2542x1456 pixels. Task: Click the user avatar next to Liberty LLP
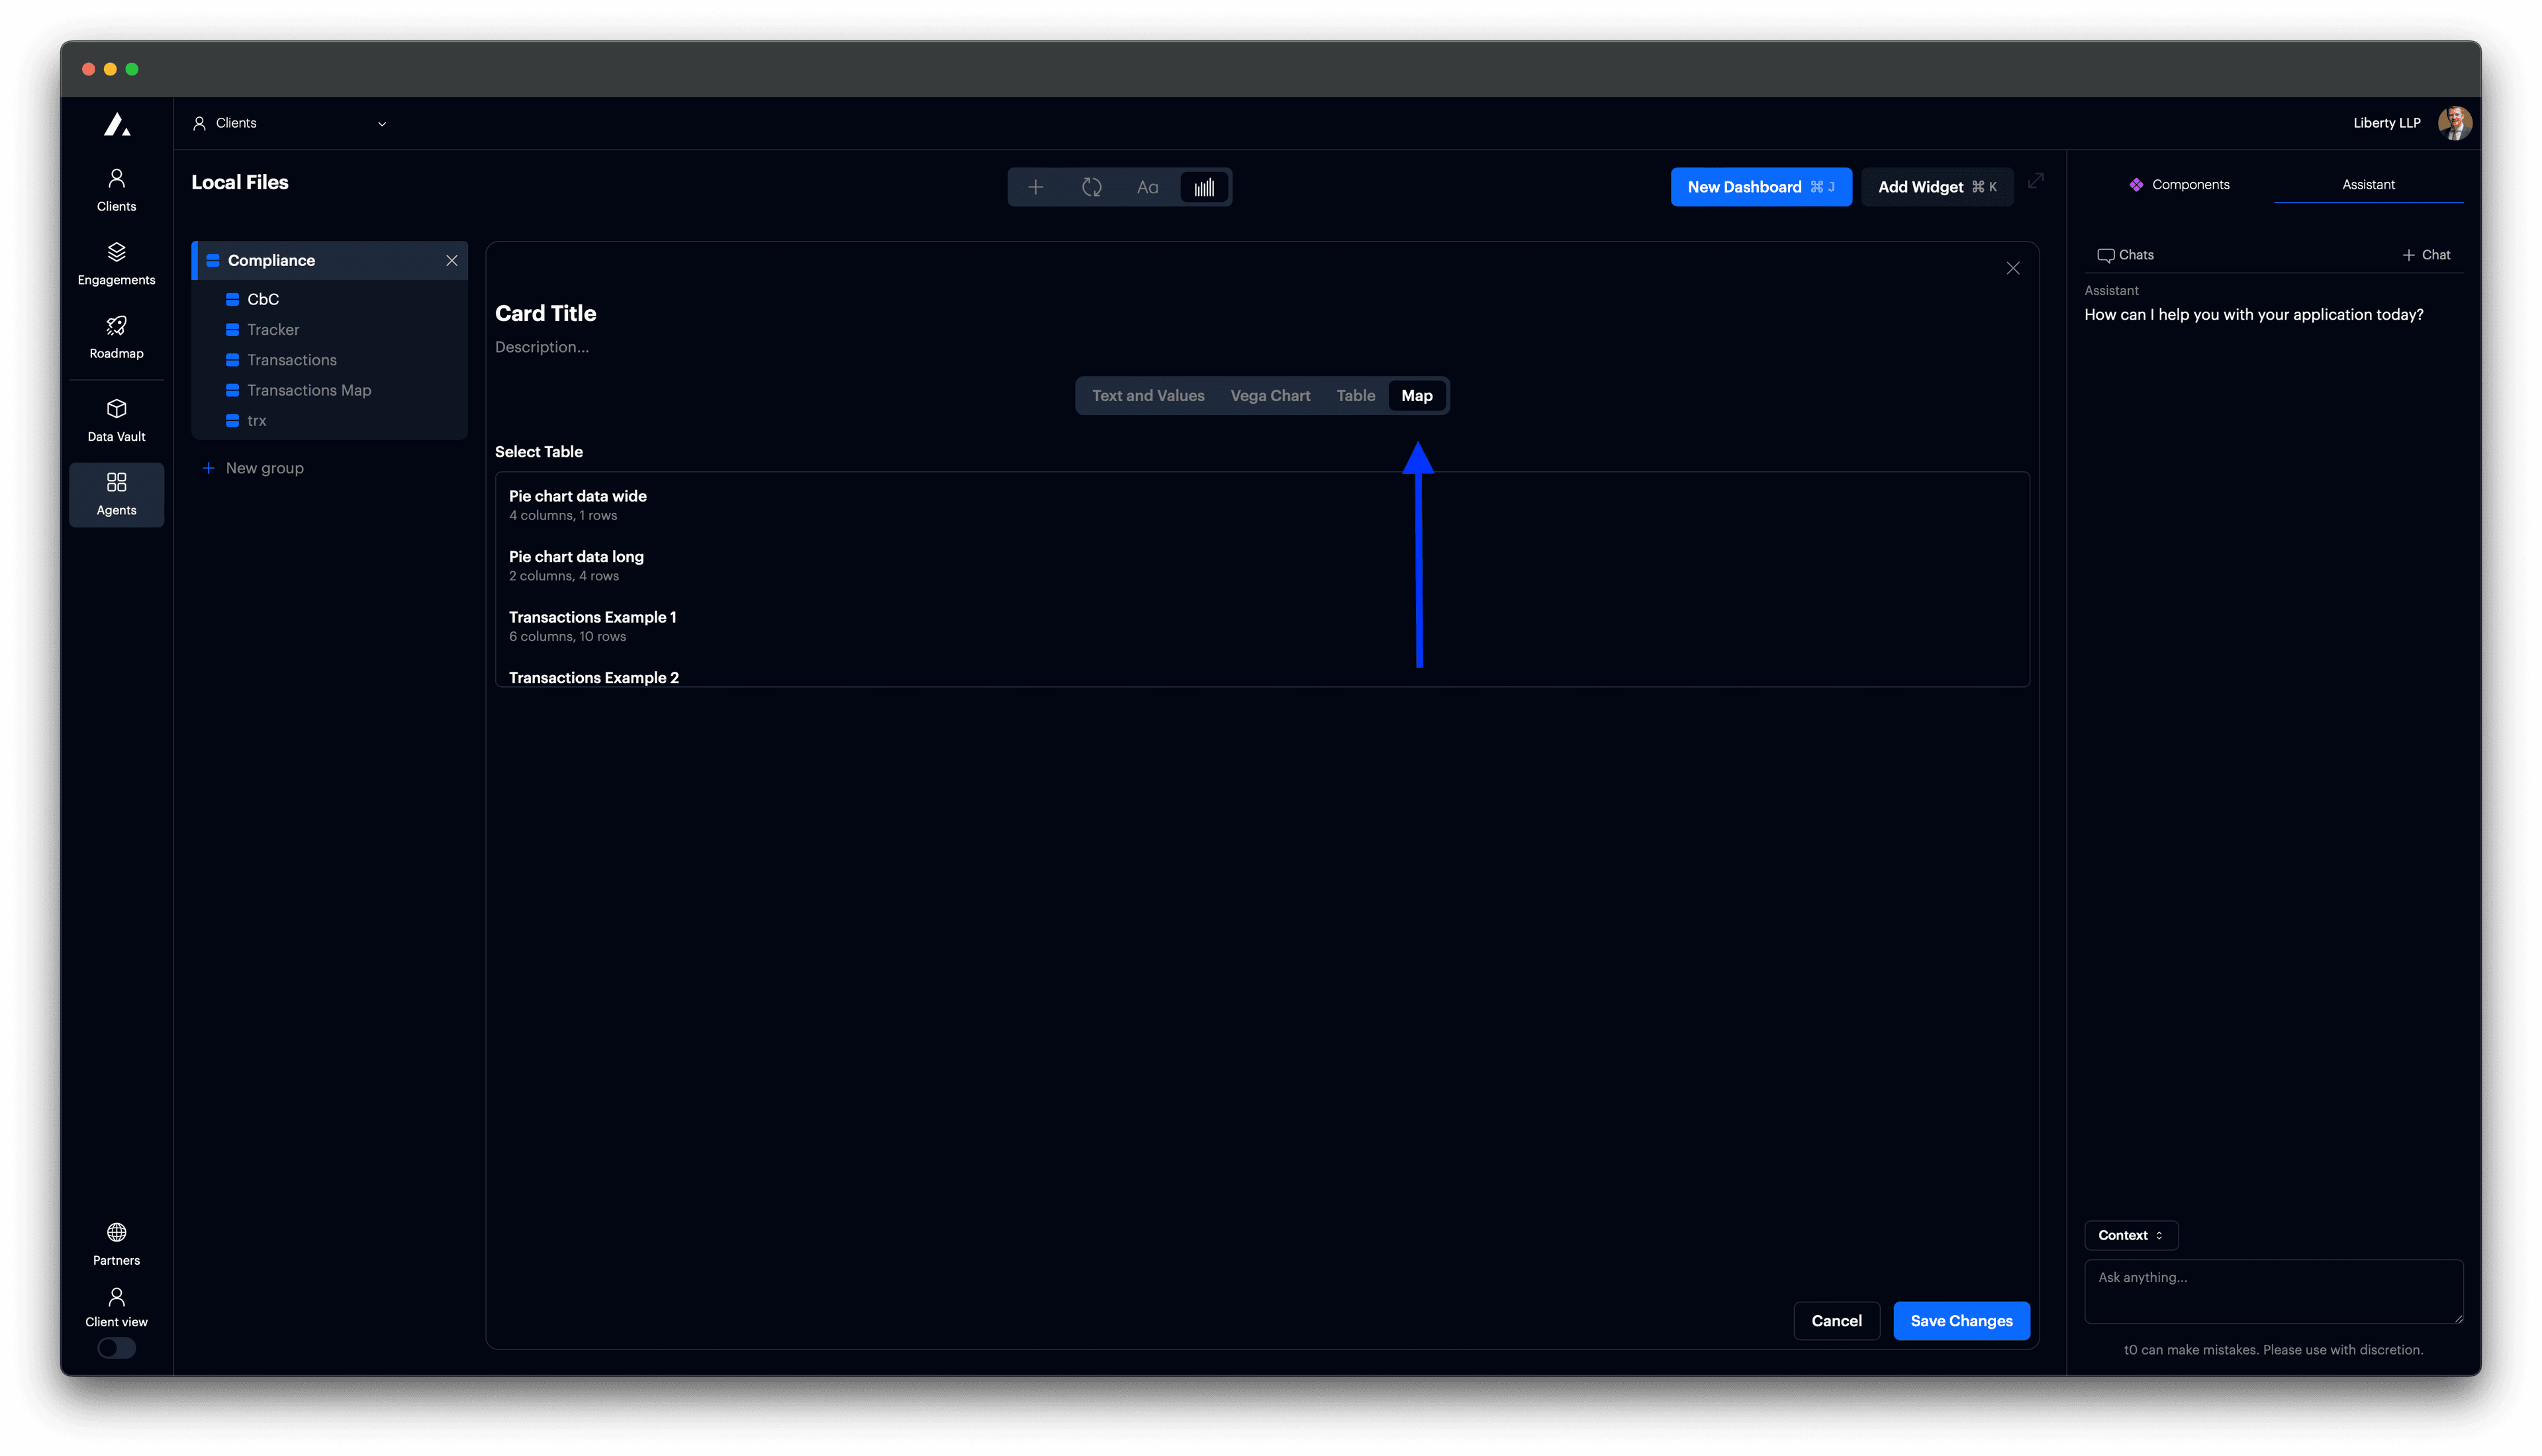pyautogui.click(x=2456, y=122)
